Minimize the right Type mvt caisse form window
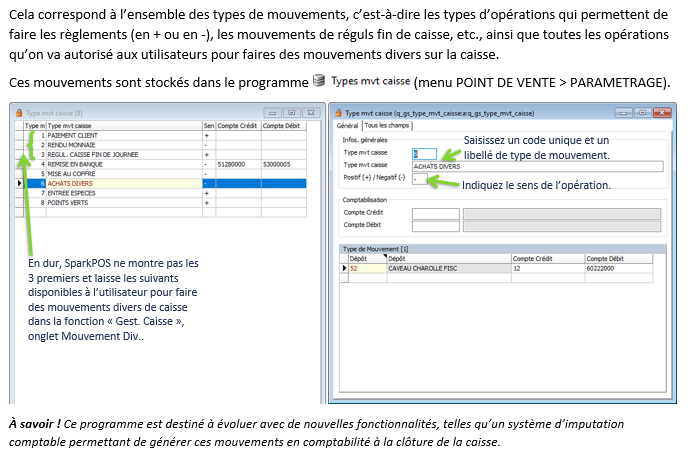 [x=624, y=114]
